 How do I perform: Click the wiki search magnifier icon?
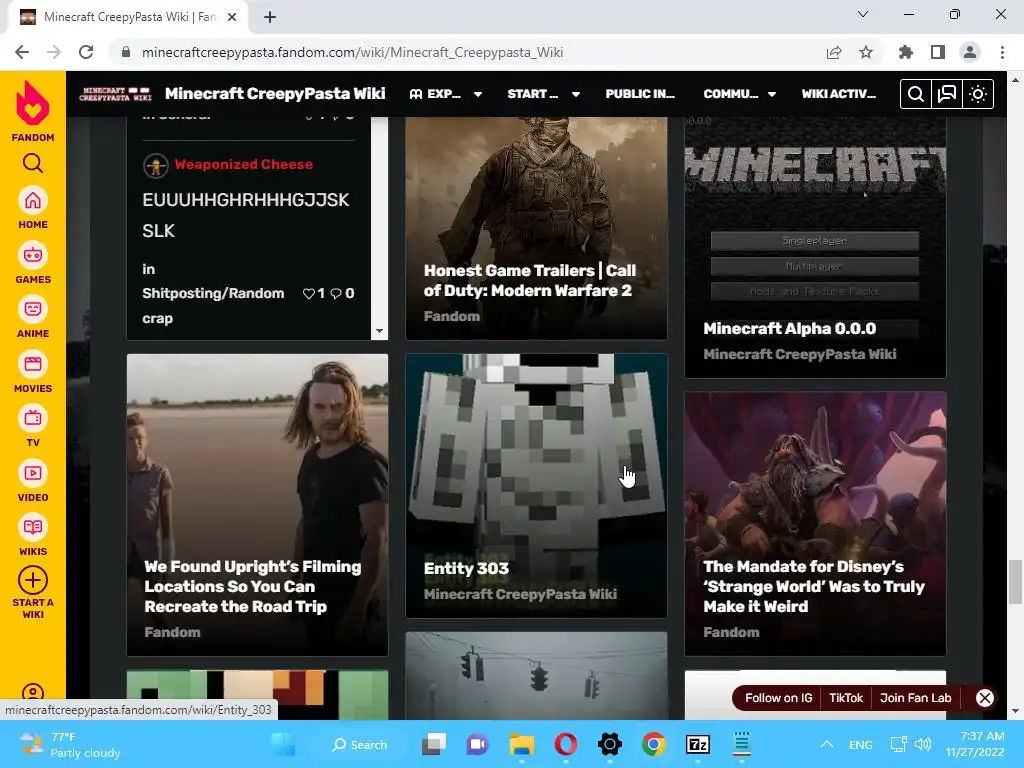916,94
